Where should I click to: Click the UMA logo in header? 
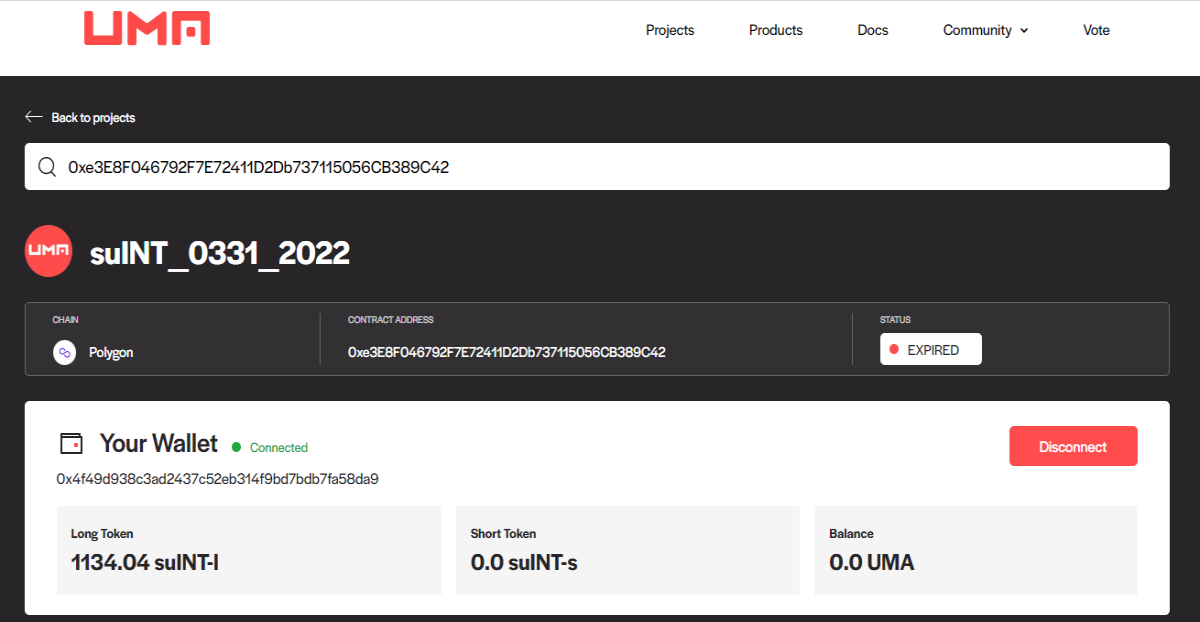coord(147,28)
